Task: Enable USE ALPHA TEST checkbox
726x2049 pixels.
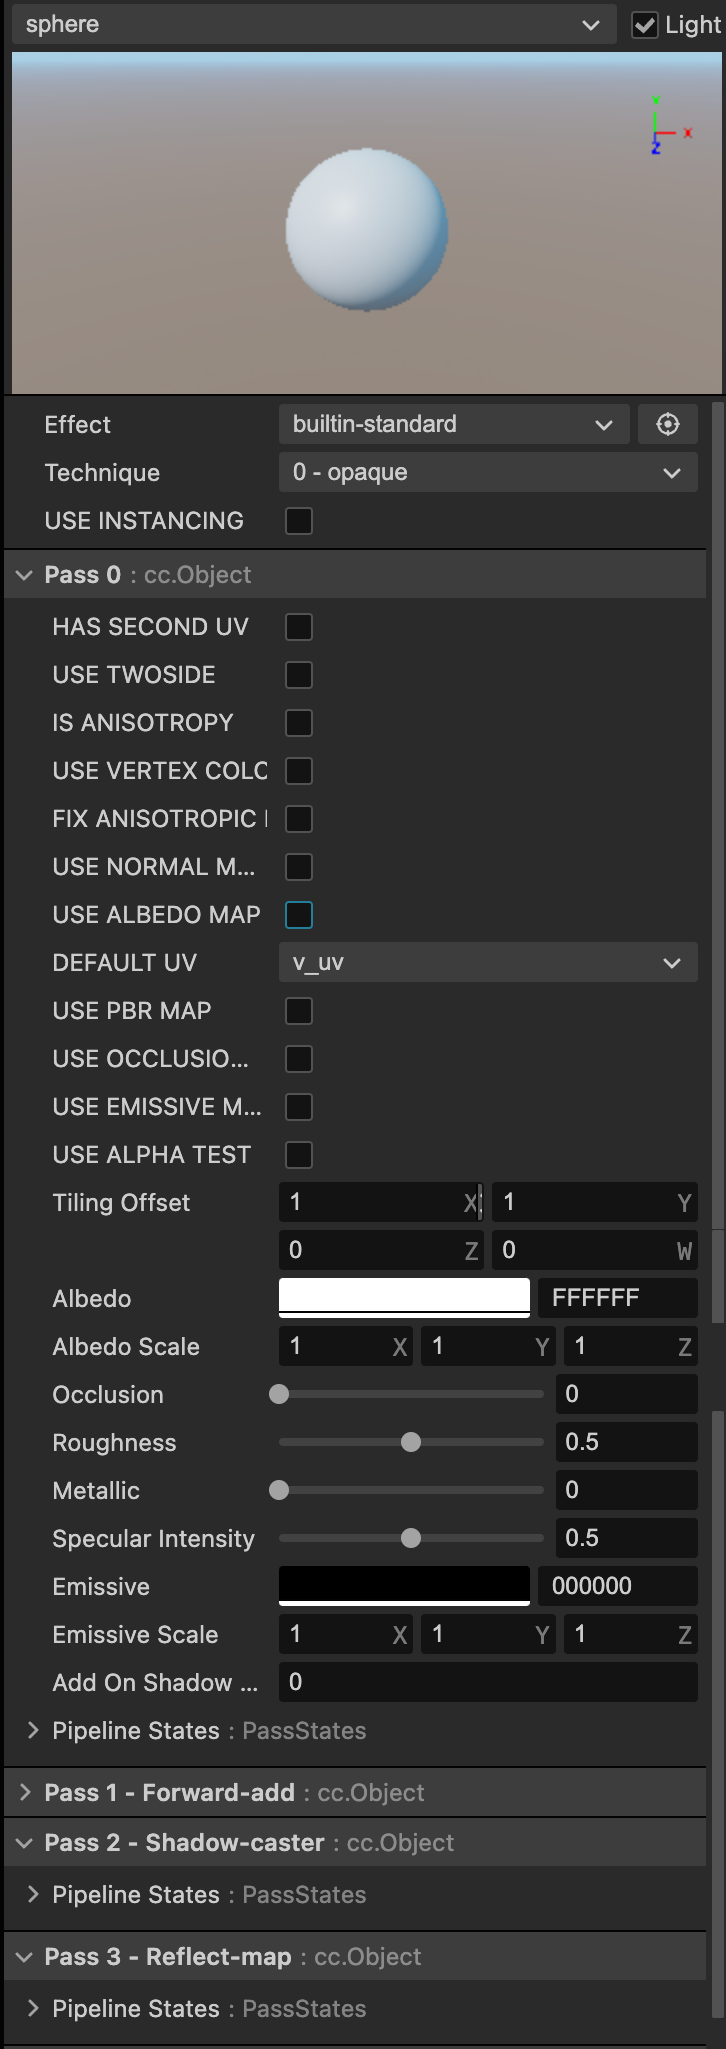Action: pyautogui.click(x=299, y=1155)
